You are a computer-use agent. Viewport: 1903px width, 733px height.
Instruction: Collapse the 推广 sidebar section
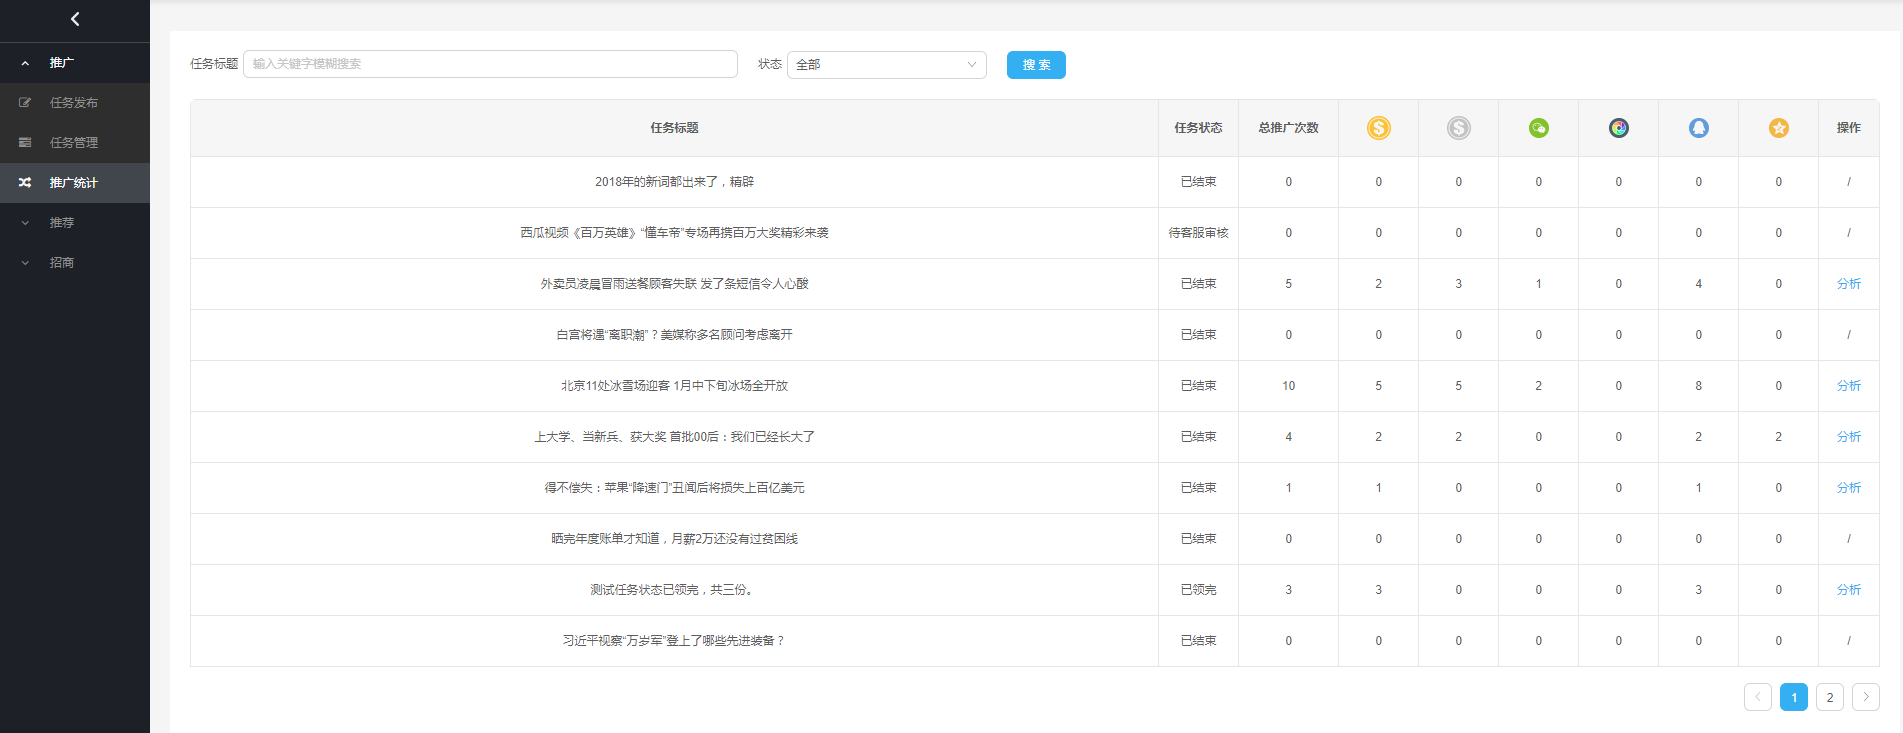tap(25, 63)
